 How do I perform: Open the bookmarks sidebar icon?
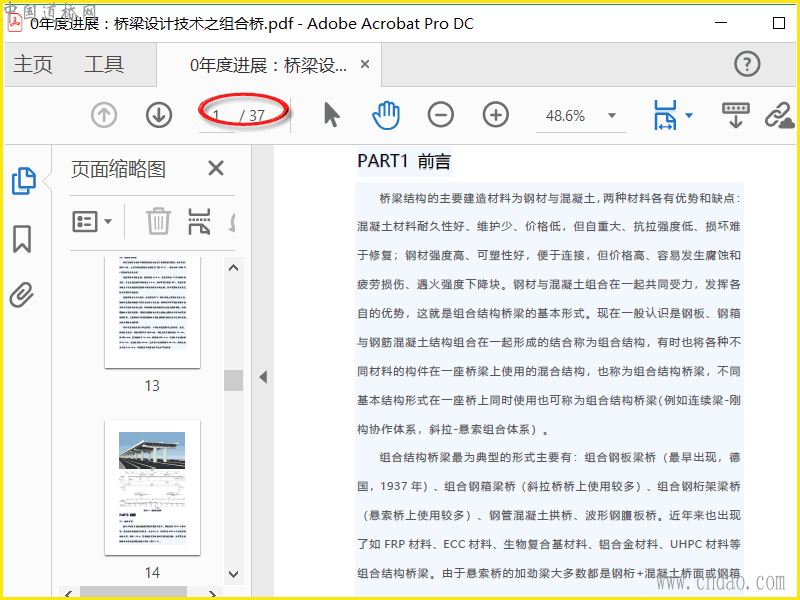coord(22,239)
